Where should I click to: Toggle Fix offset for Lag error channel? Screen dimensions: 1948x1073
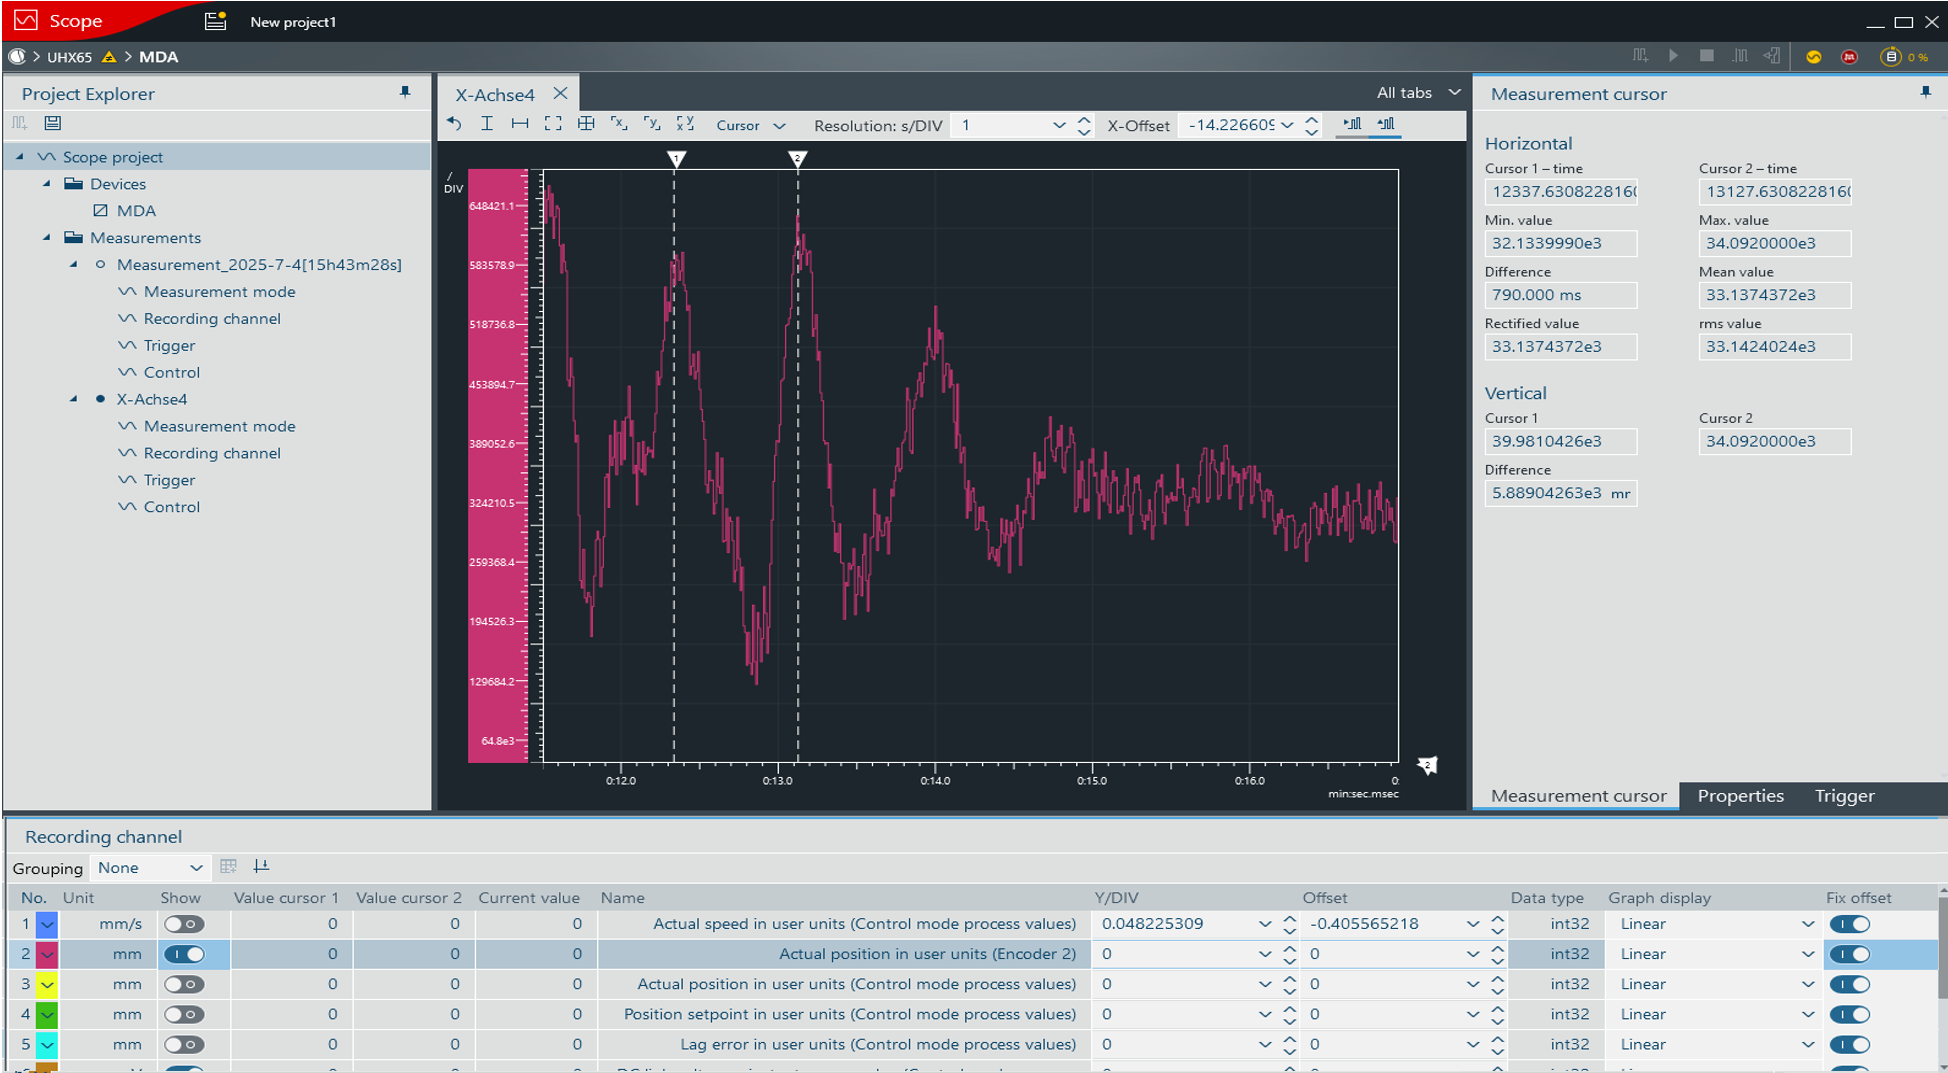pos(1849,1044)
